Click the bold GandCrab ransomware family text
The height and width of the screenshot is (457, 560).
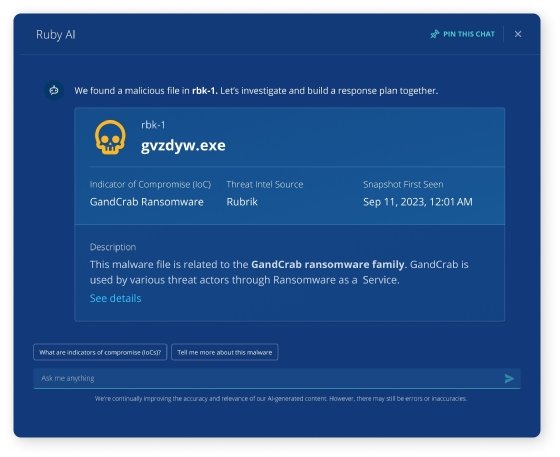coord(328,265)
